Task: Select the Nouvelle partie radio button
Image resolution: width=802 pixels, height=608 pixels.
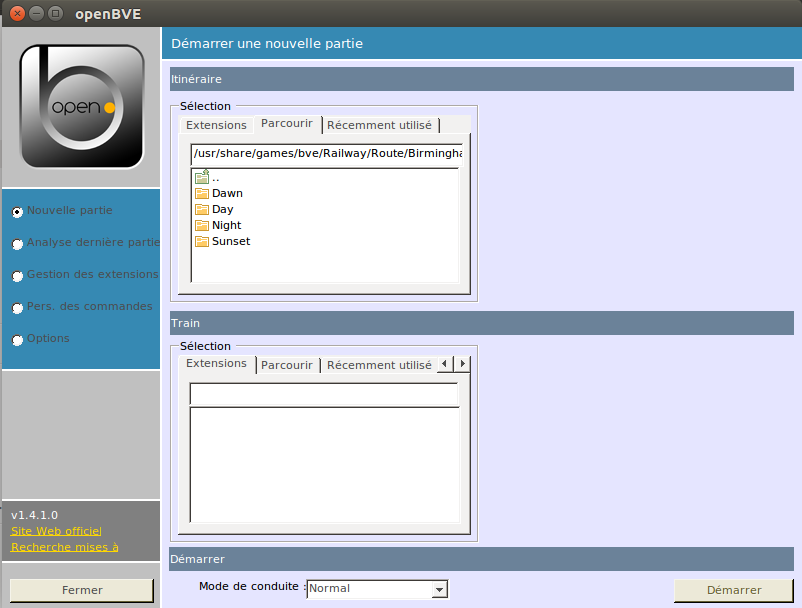Action: coord(16,211)
